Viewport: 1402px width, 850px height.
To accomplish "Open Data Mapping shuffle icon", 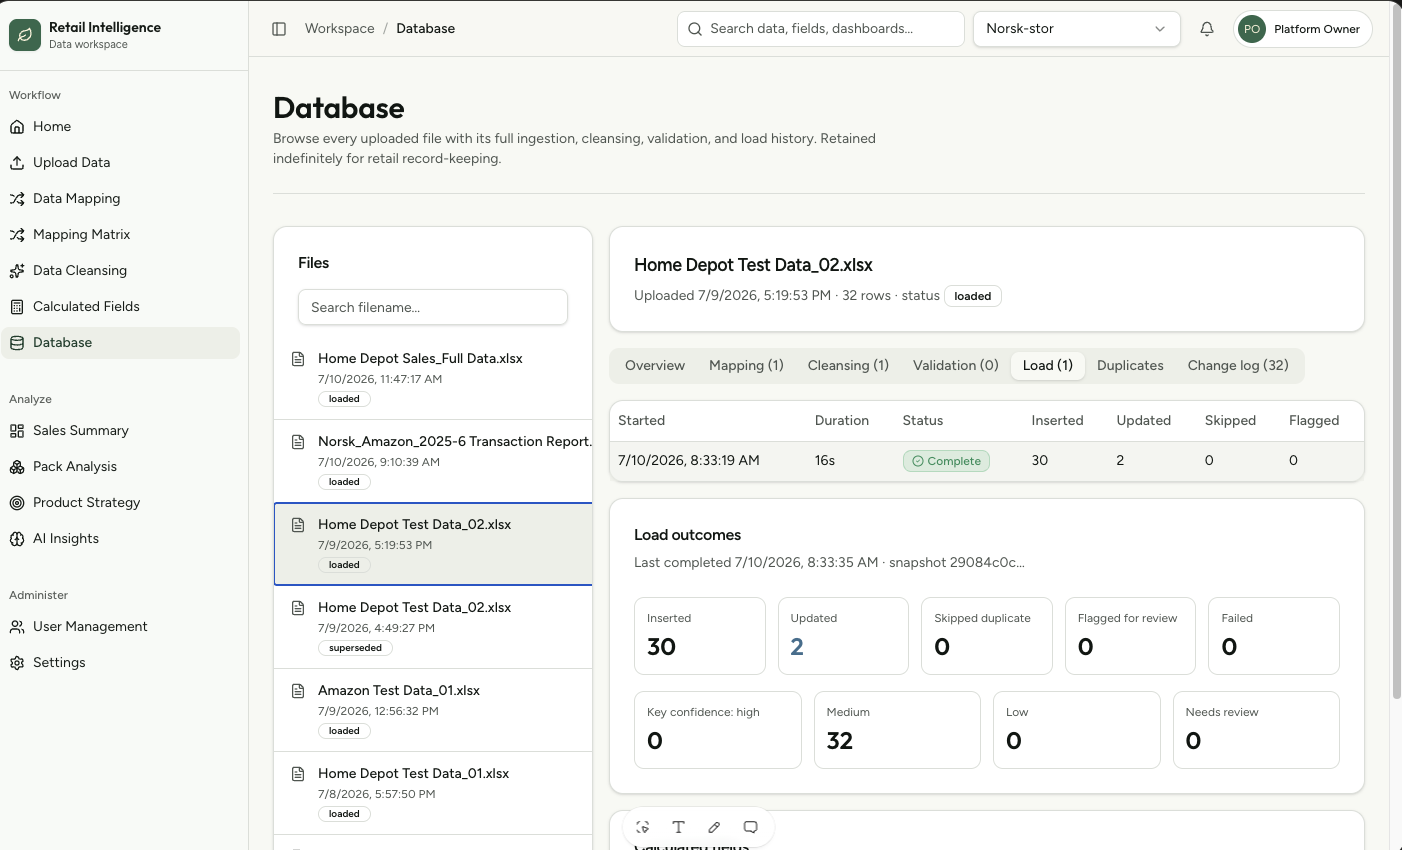I will [17, 199].
